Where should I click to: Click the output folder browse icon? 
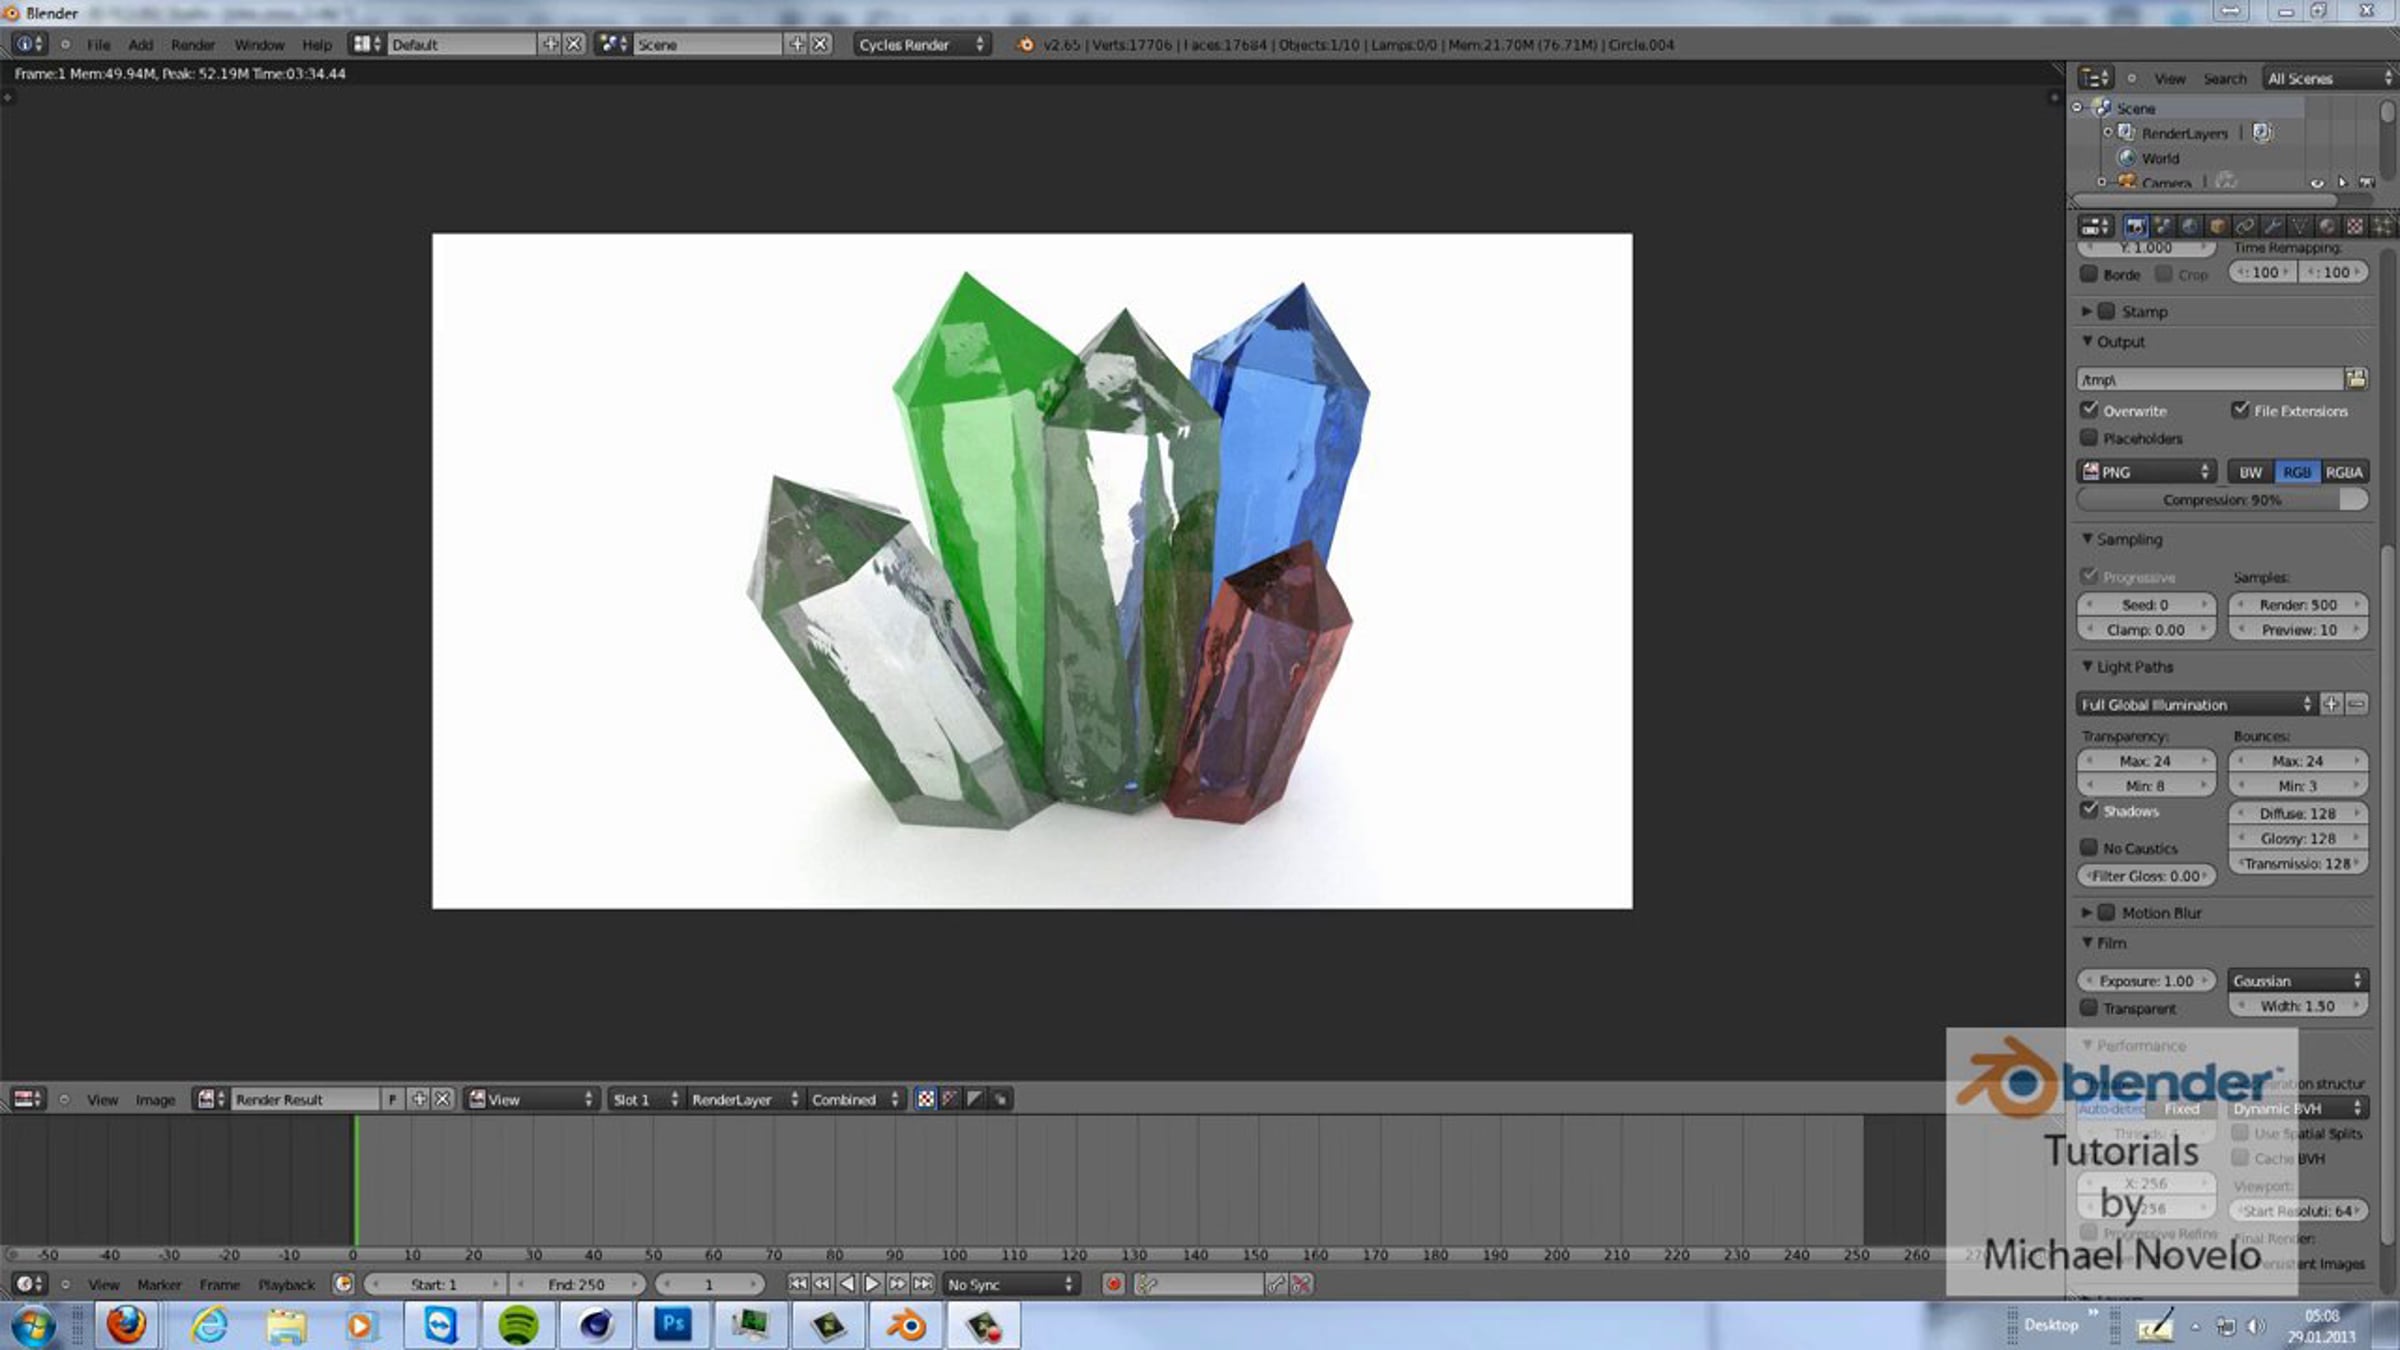2356,379
